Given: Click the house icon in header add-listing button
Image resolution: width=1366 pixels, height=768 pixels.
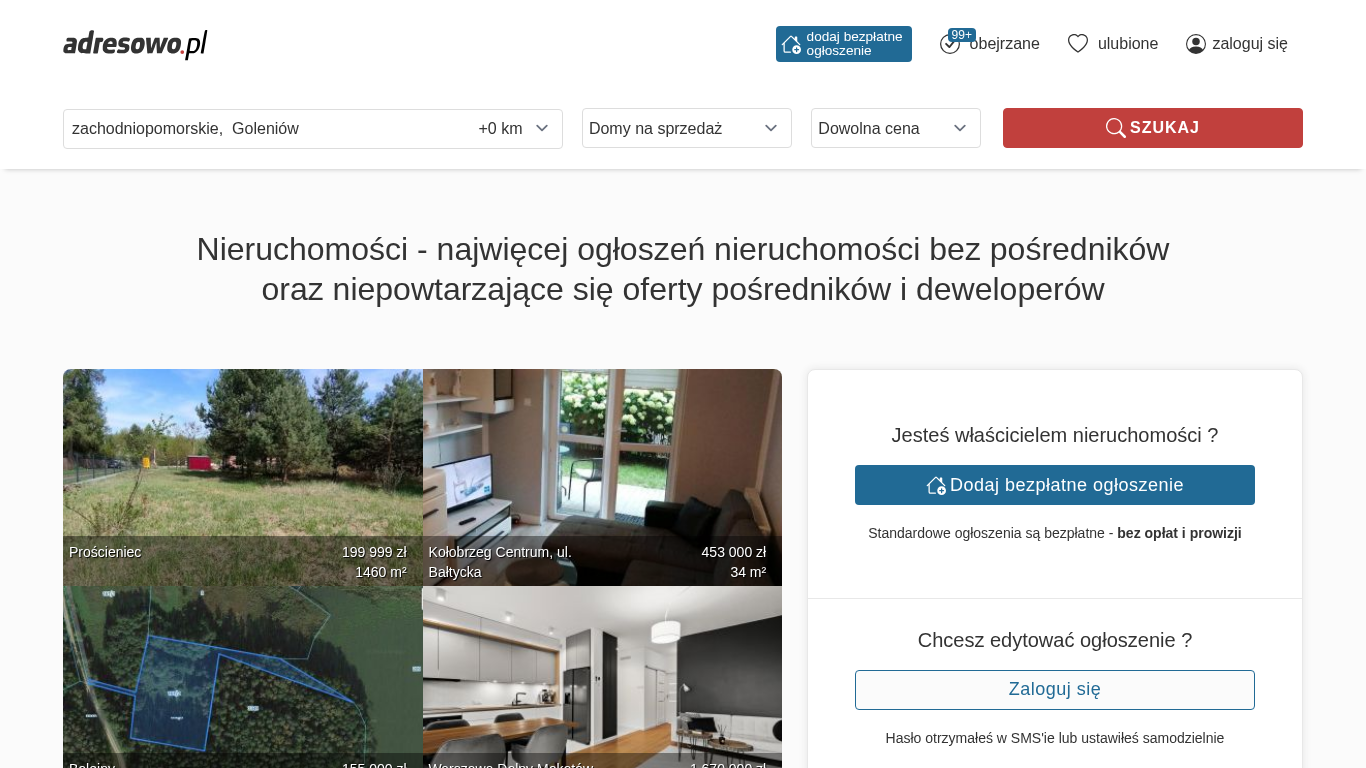Looking at the screenshot, I should point(791,44).
